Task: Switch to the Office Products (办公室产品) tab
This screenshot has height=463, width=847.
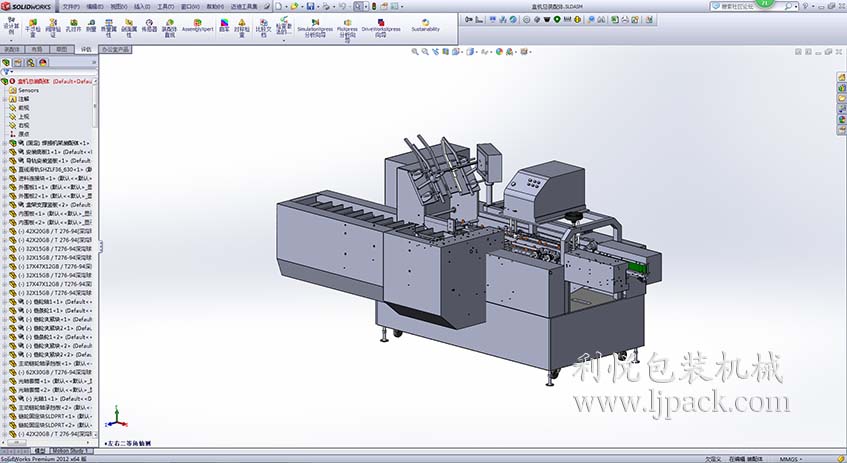Action: (x=116, y=48)
